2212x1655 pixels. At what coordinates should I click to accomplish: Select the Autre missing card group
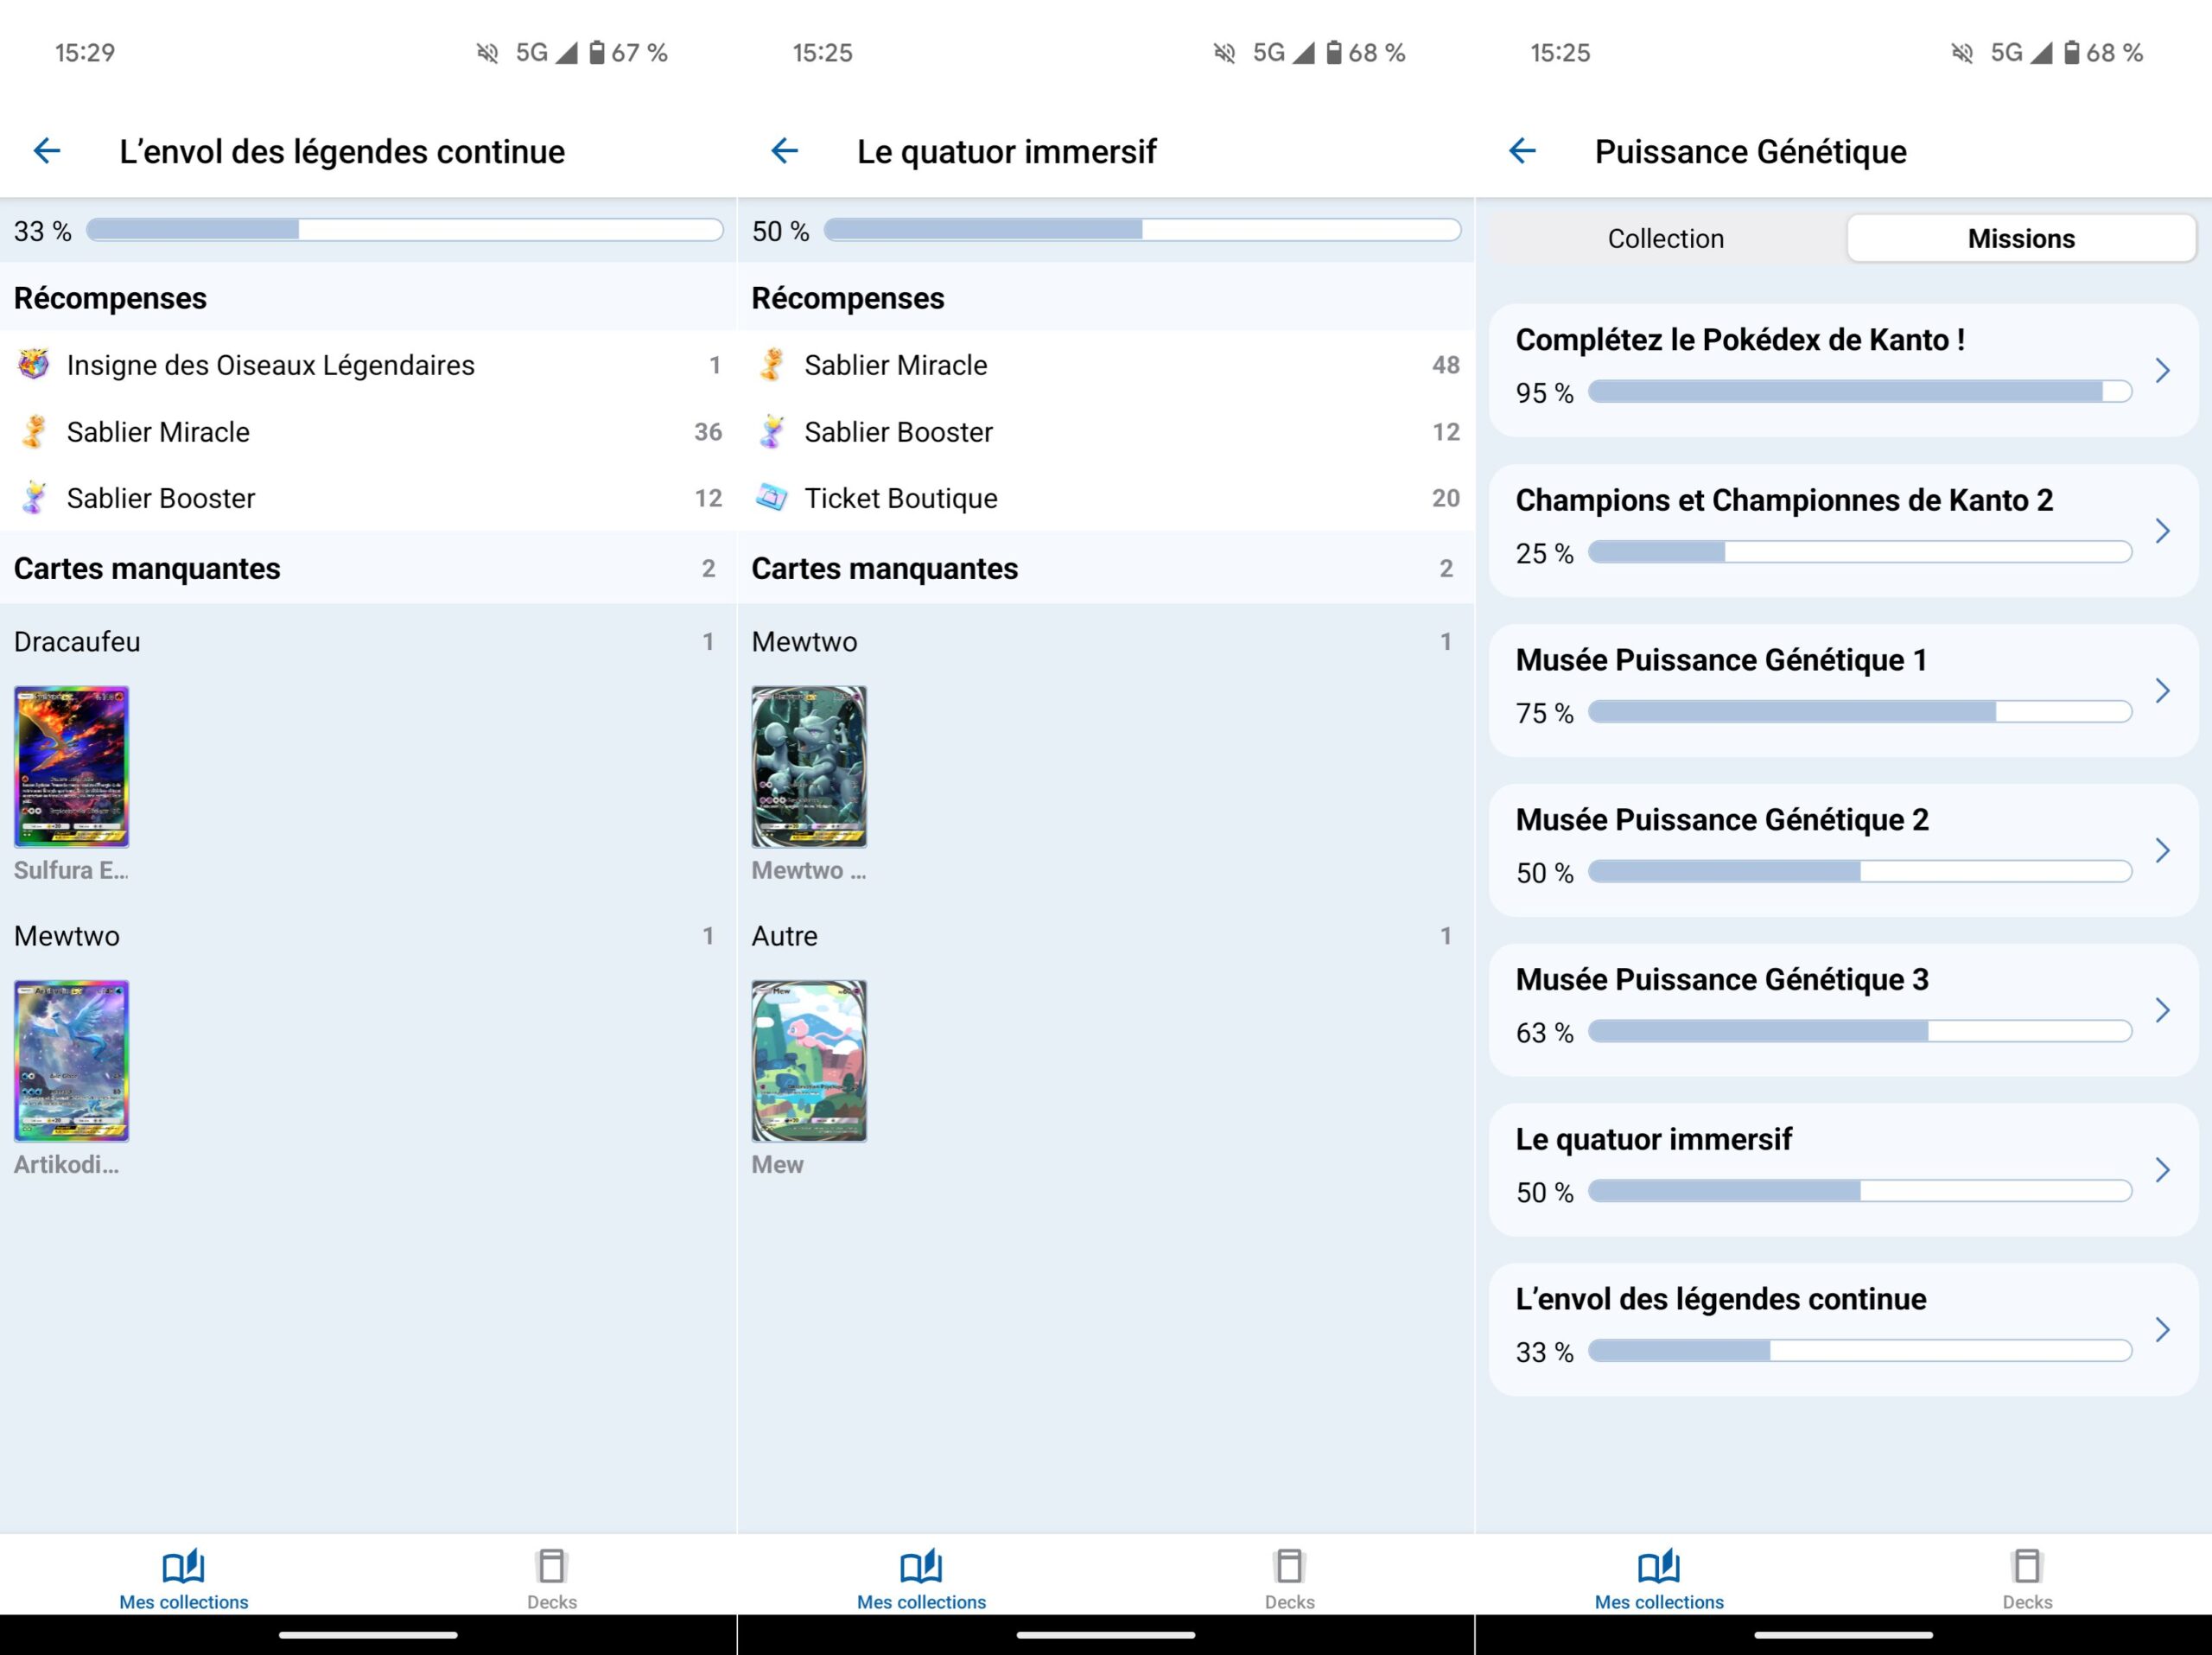[x=1105, y=936]
